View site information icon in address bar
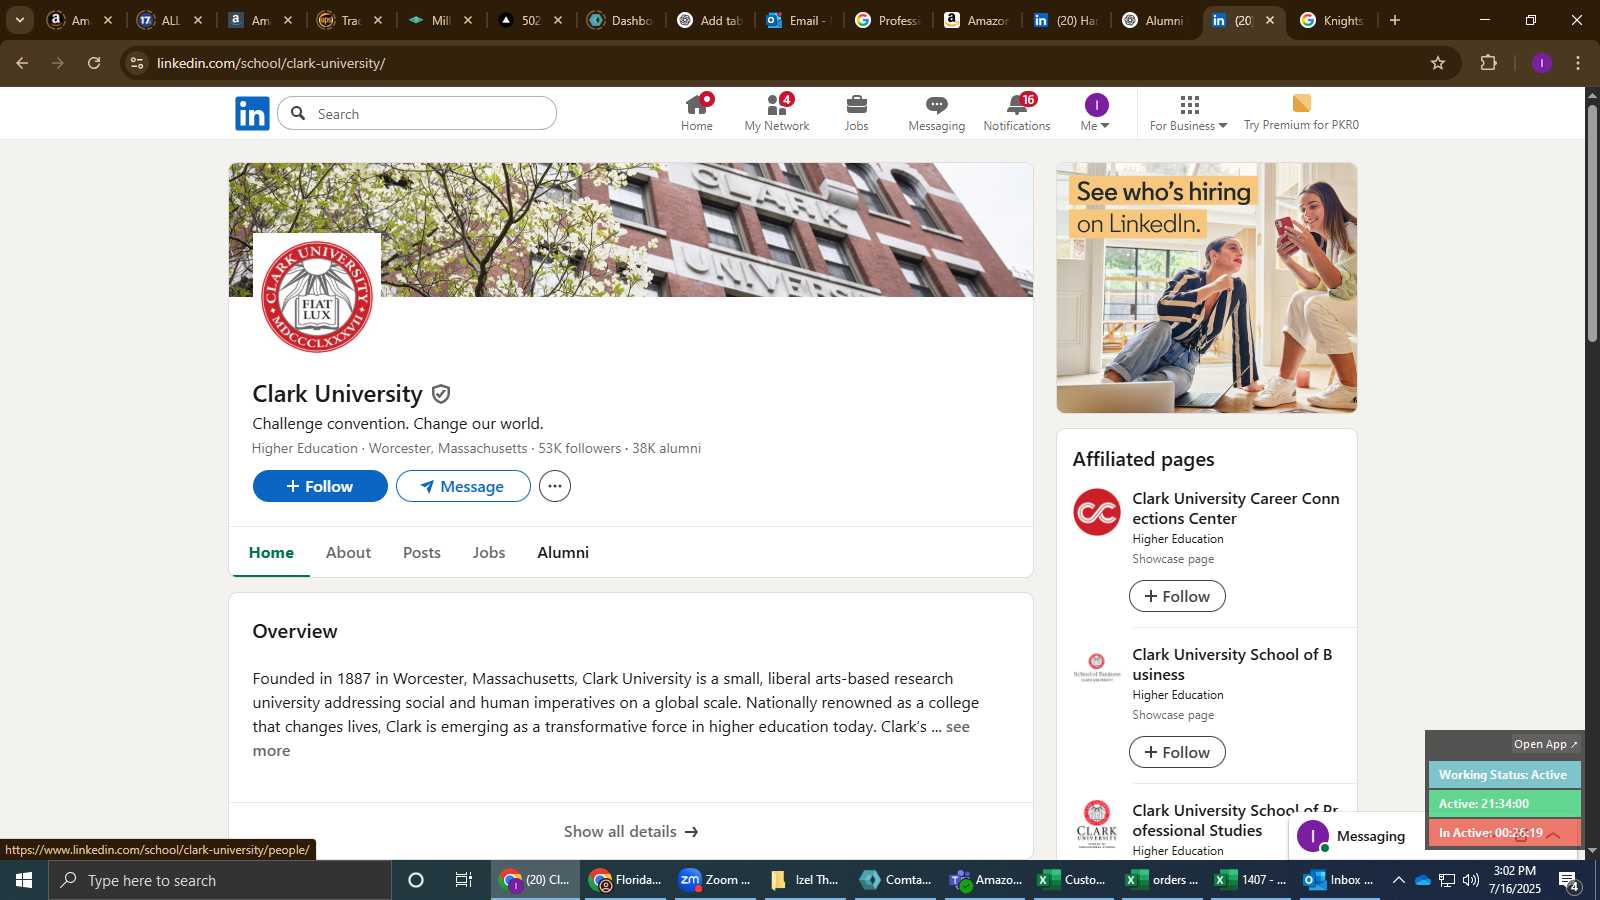 pyautogui.click(x=137, y=63)
